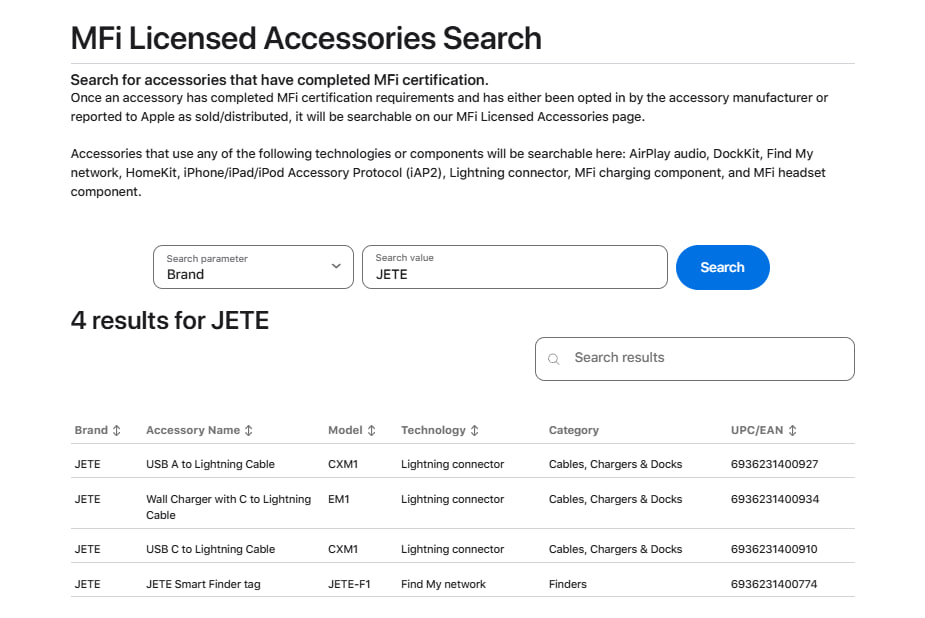Sort by UPC/EAN column arrows

point(792,430)
